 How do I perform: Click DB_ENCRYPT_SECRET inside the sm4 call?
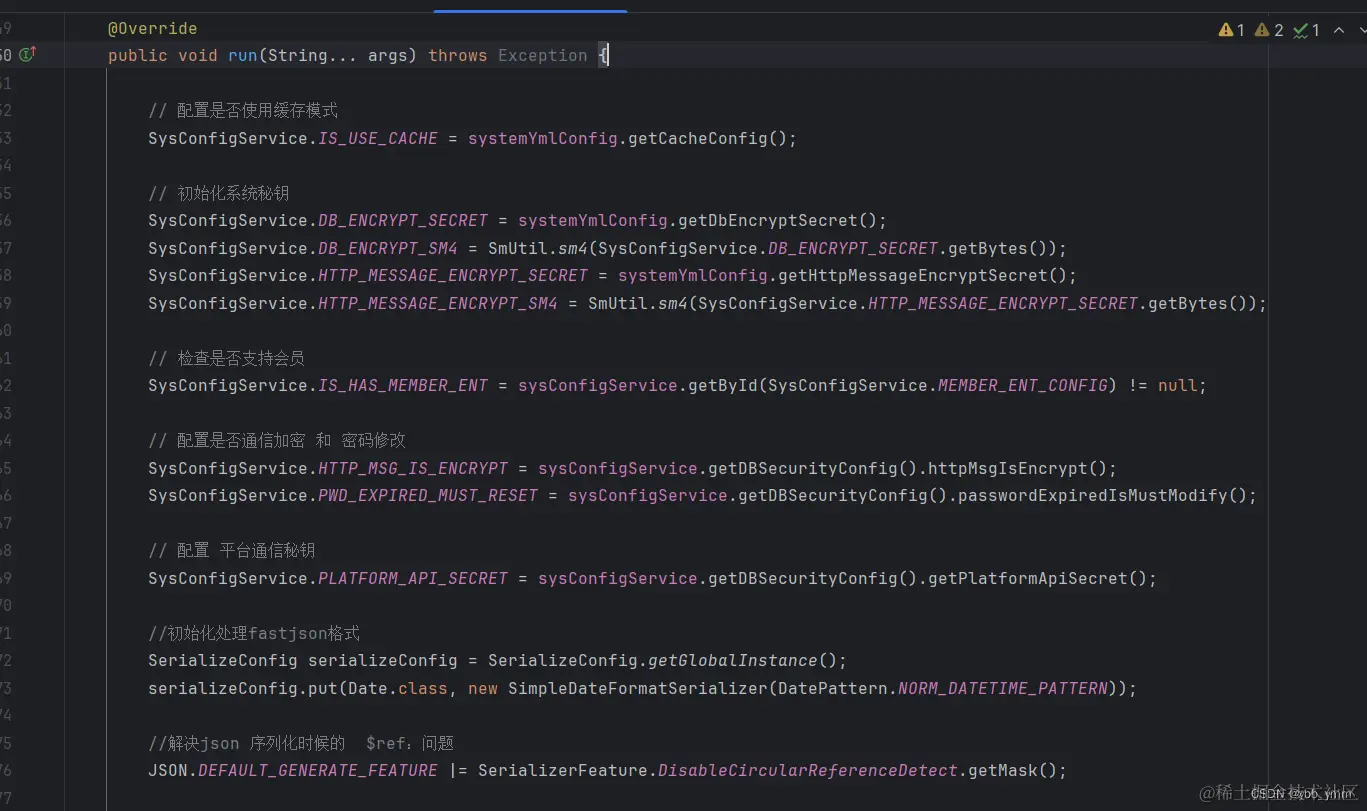pyautogui.click(x=853, y=248)
